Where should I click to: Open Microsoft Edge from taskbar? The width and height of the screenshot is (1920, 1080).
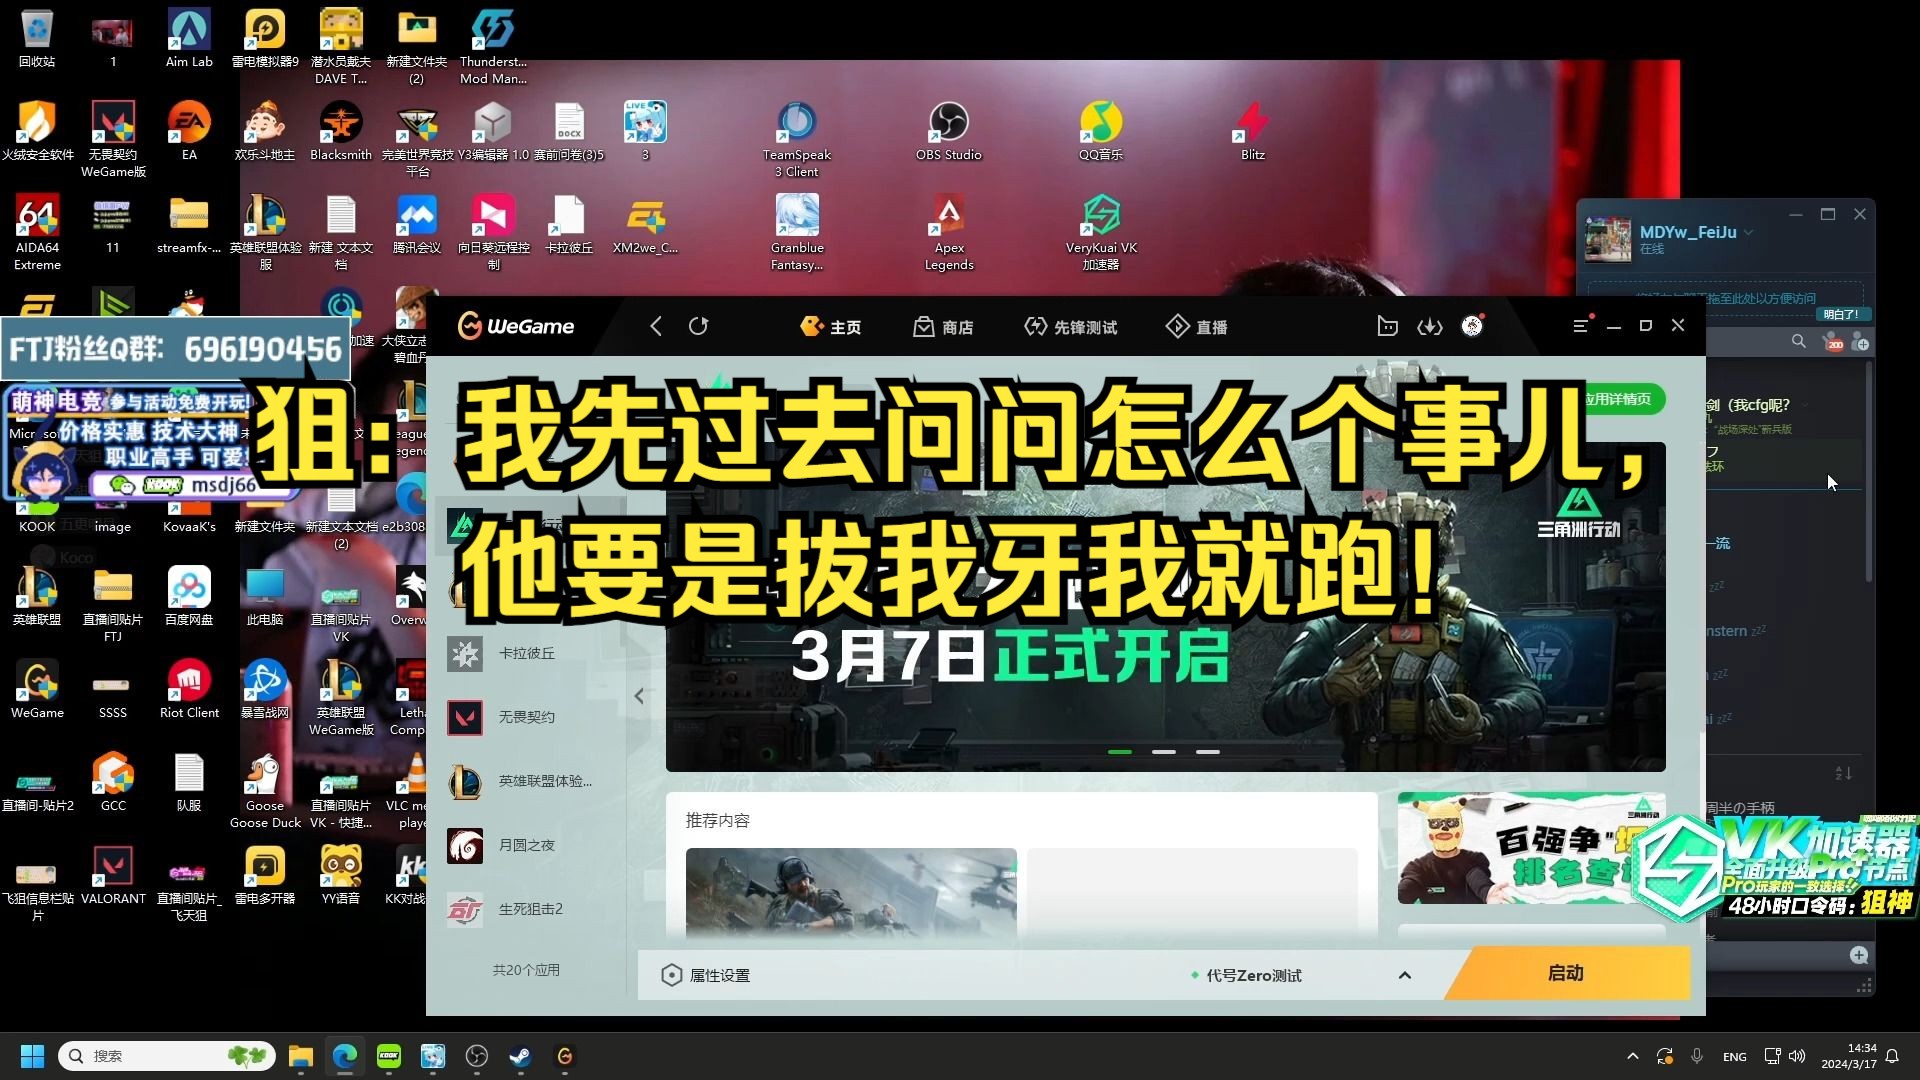click(345, 1056)
